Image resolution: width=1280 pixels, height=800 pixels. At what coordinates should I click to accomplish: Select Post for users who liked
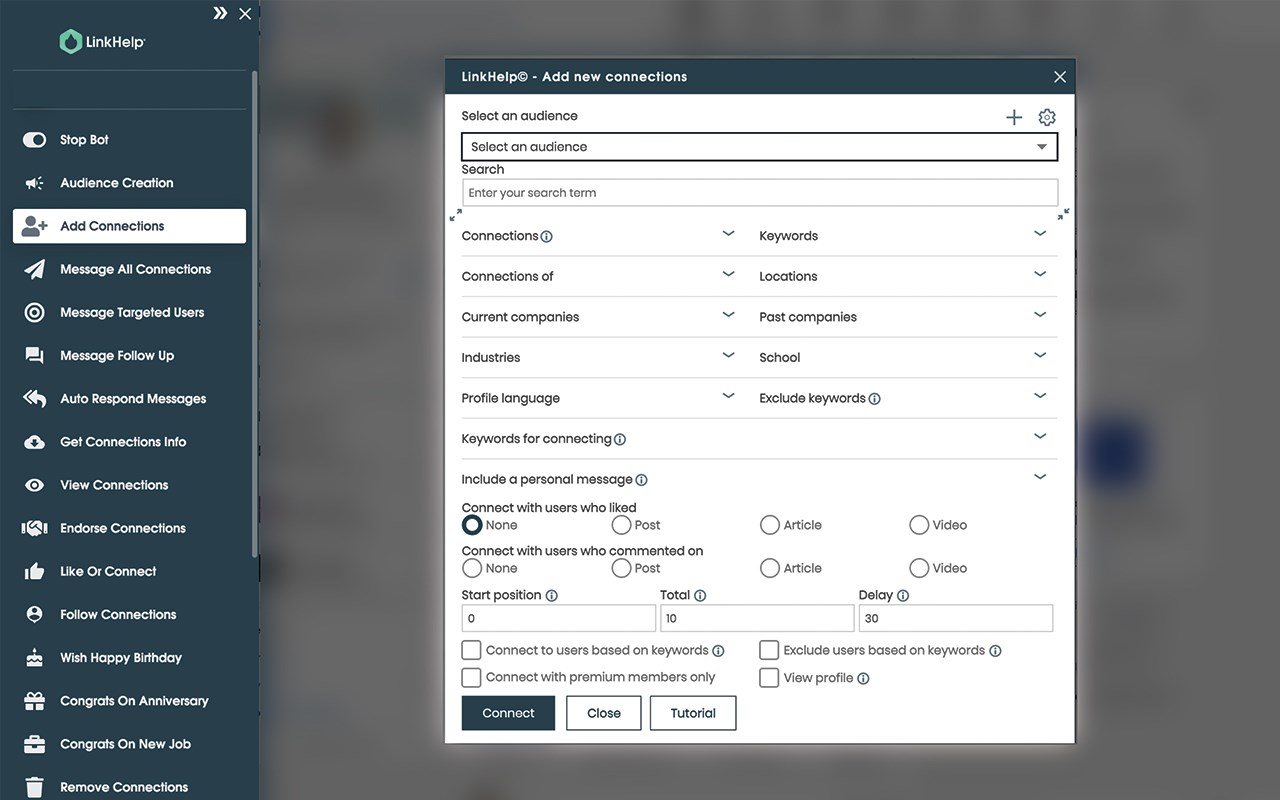tap(621, 525)
